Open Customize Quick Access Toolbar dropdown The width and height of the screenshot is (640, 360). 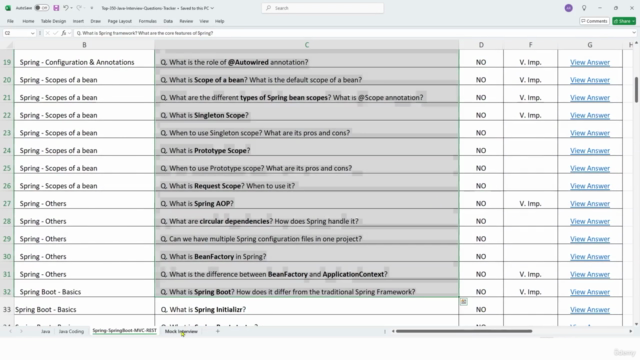[x=91, y=8]
